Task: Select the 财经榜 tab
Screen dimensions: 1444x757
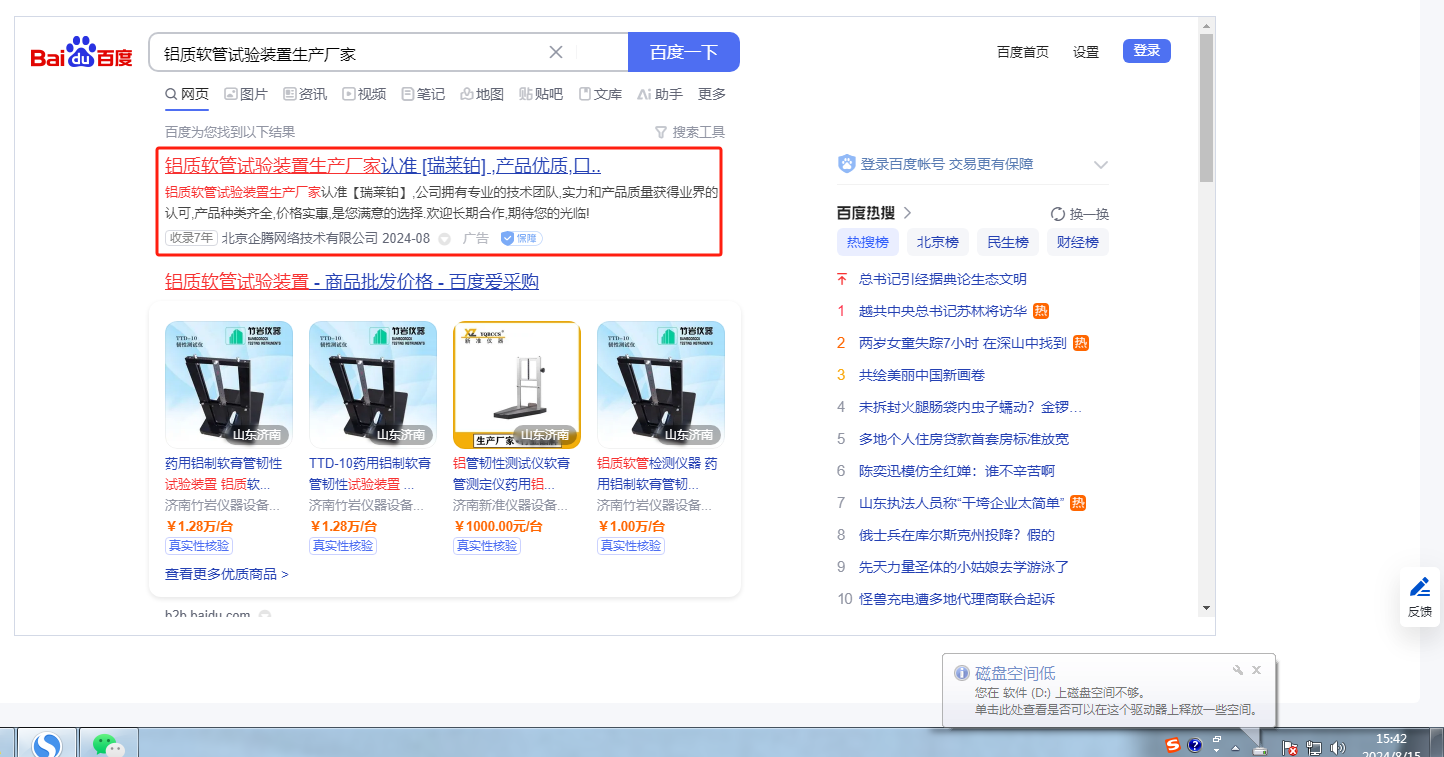Action: tap(1078, 242)
